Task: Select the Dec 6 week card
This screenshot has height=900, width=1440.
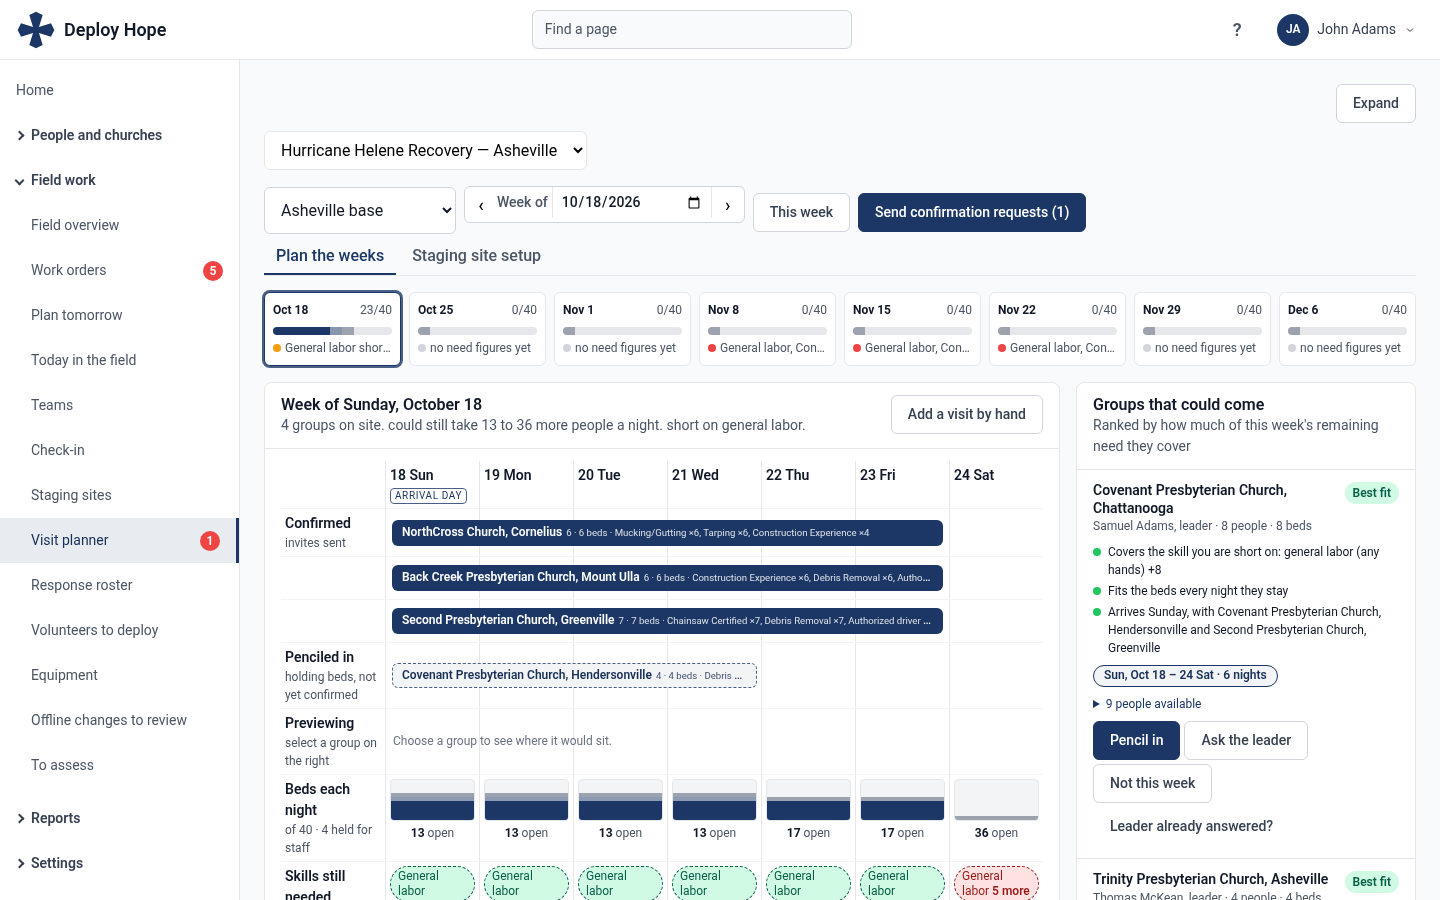Action: pyautogui.click(x=1347, y=329)
